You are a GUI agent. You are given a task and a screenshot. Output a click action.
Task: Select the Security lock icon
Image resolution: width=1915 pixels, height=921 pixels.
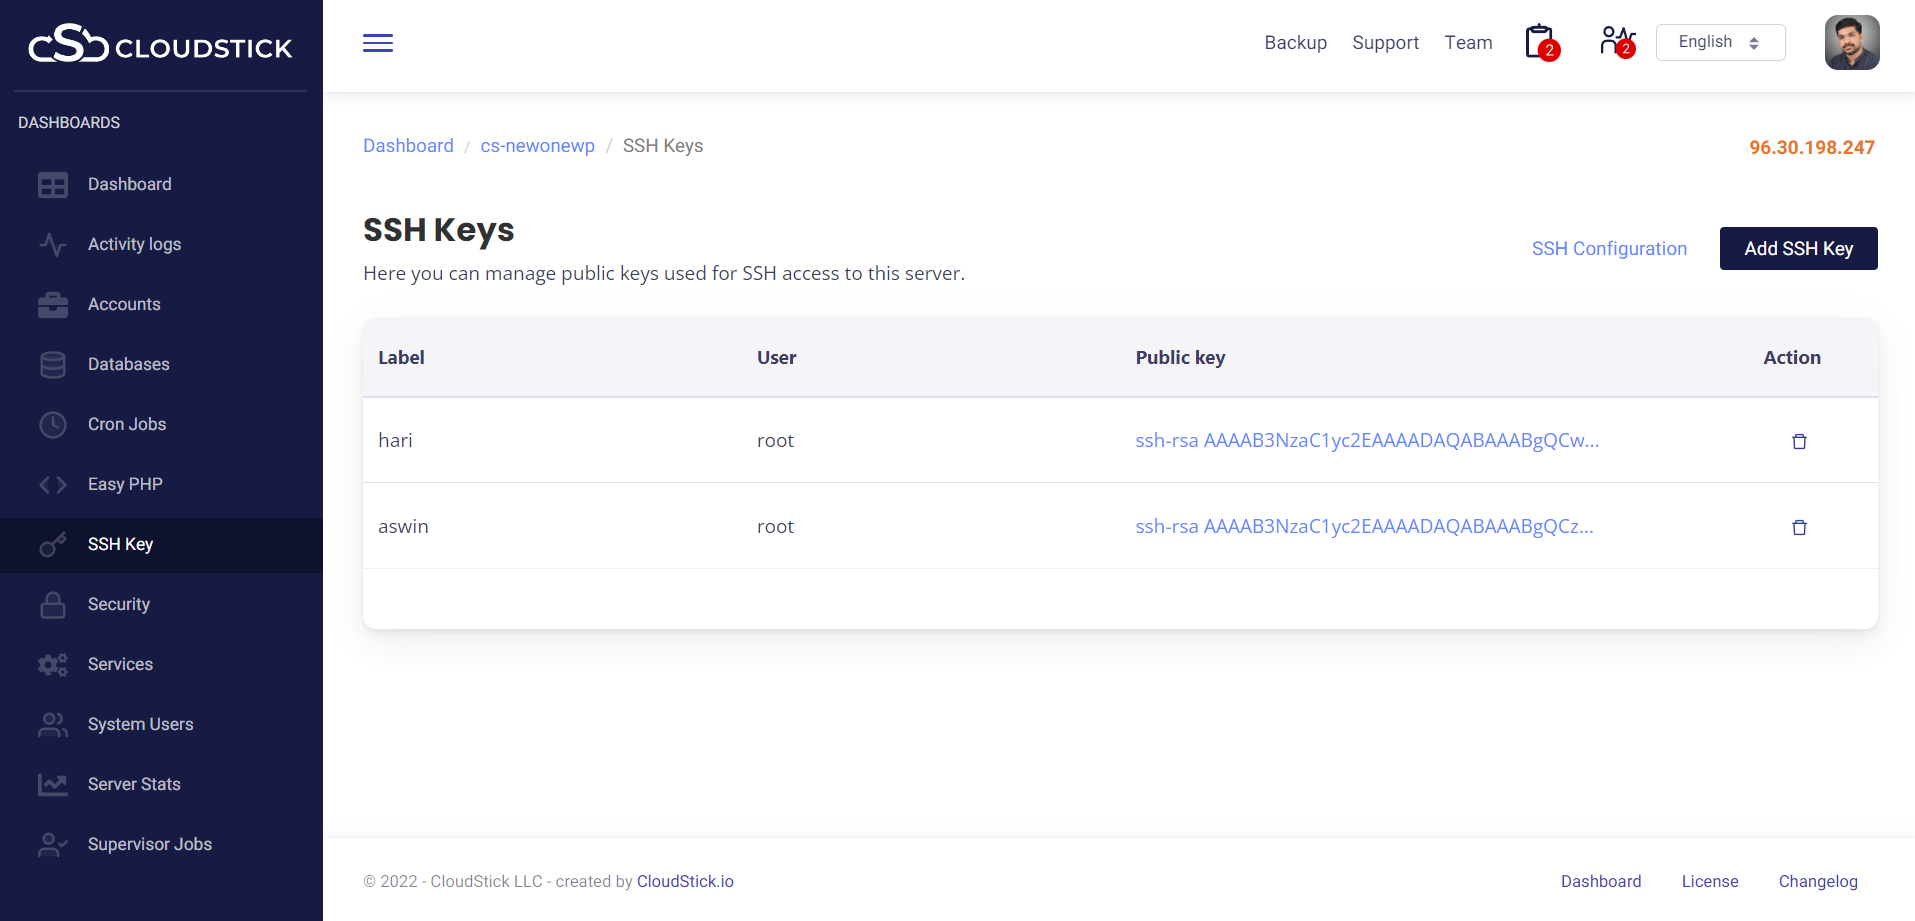53,604
